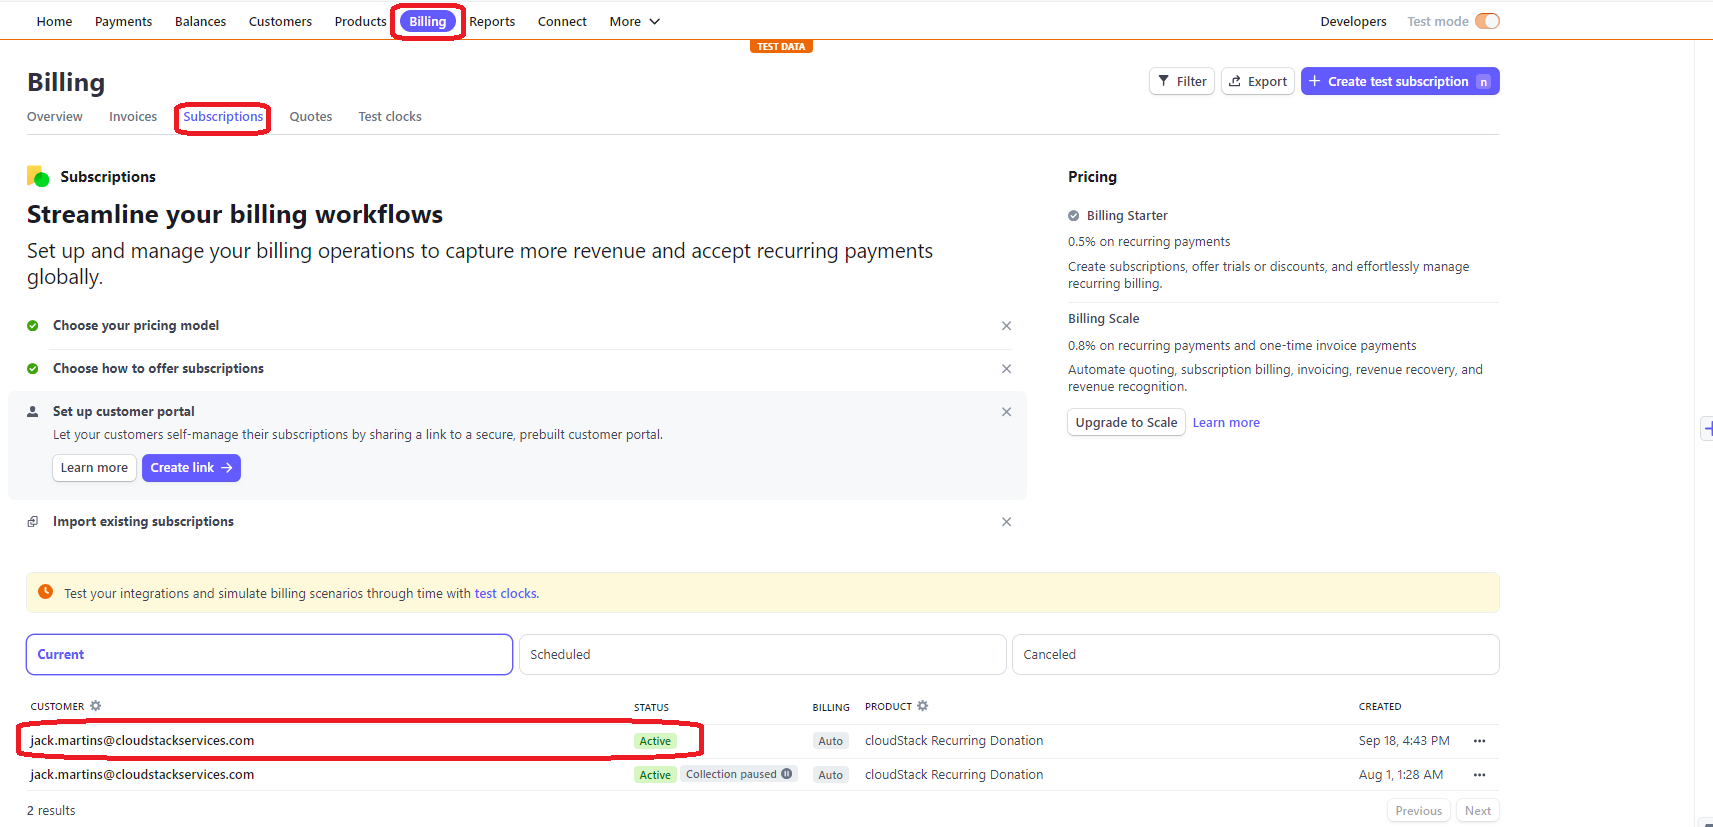This screenshot has width=1713, height=827.
Task: Dismiss the Set up customer portal step
Action: click(x=1007, y=412)
